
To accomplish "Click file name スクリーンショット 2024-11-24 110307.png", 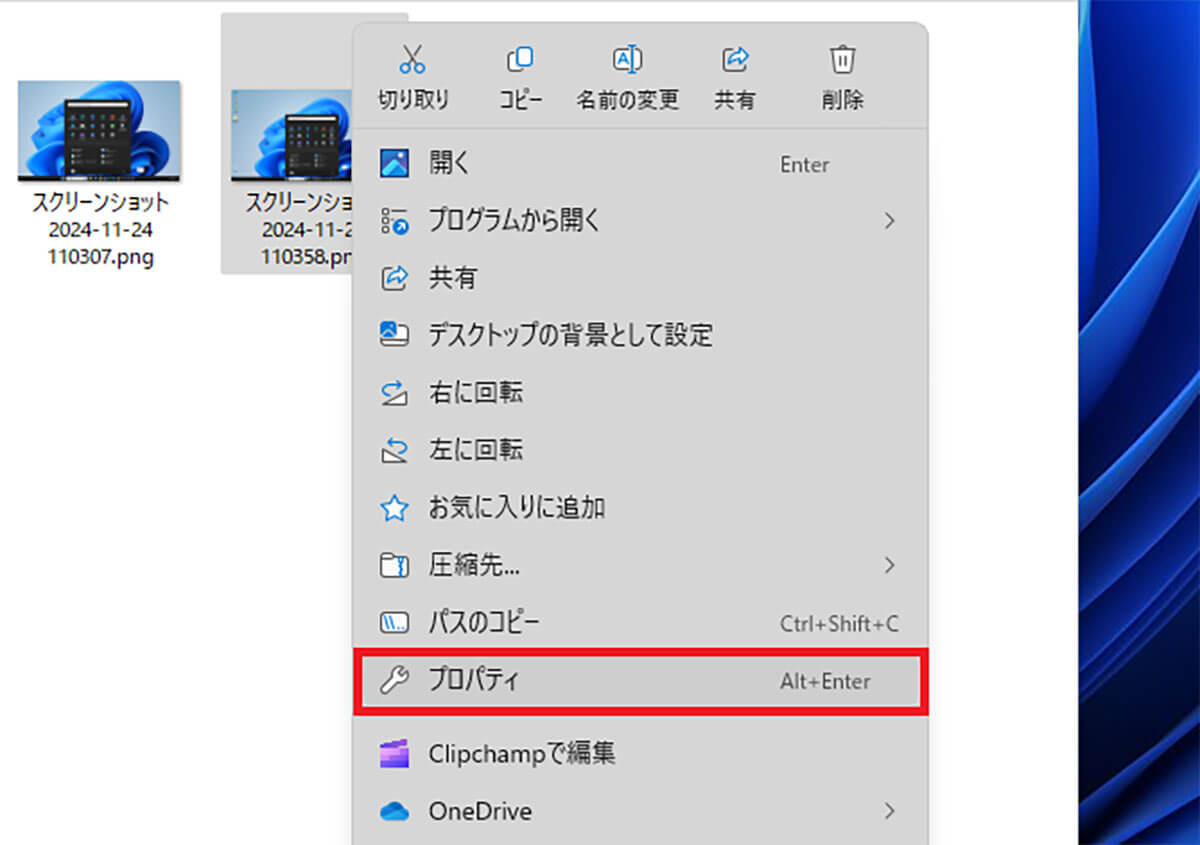I will tap(100, 231).
